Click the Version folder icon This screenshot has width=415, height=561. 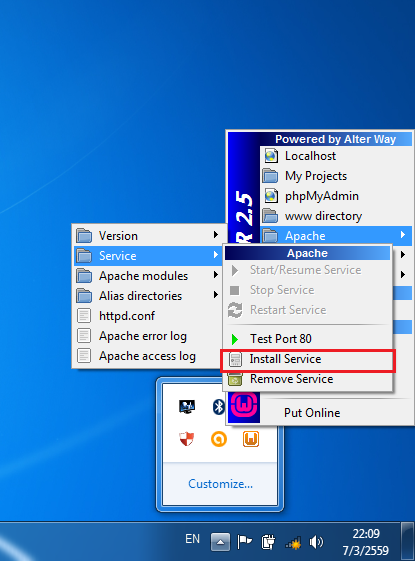tap(84, 236)
